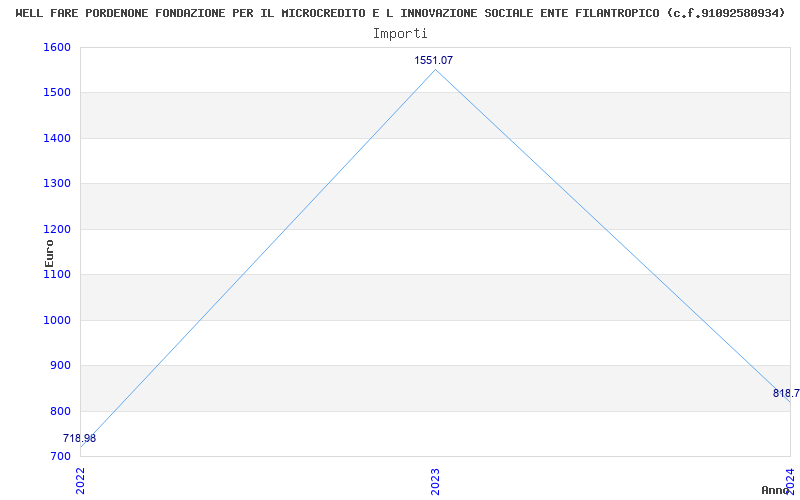Click the 1500 y-axis tick label

pyautogui.click(x=56, y=93)
